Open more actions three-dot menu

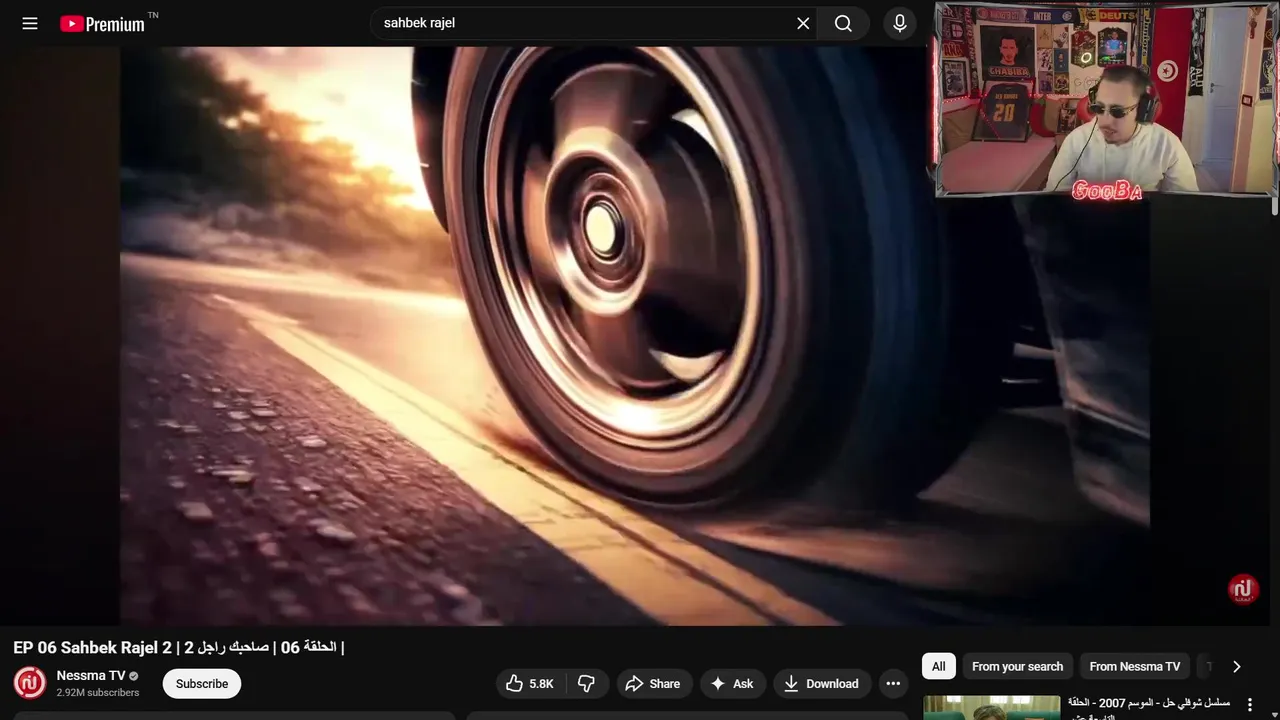click(893, 684)
